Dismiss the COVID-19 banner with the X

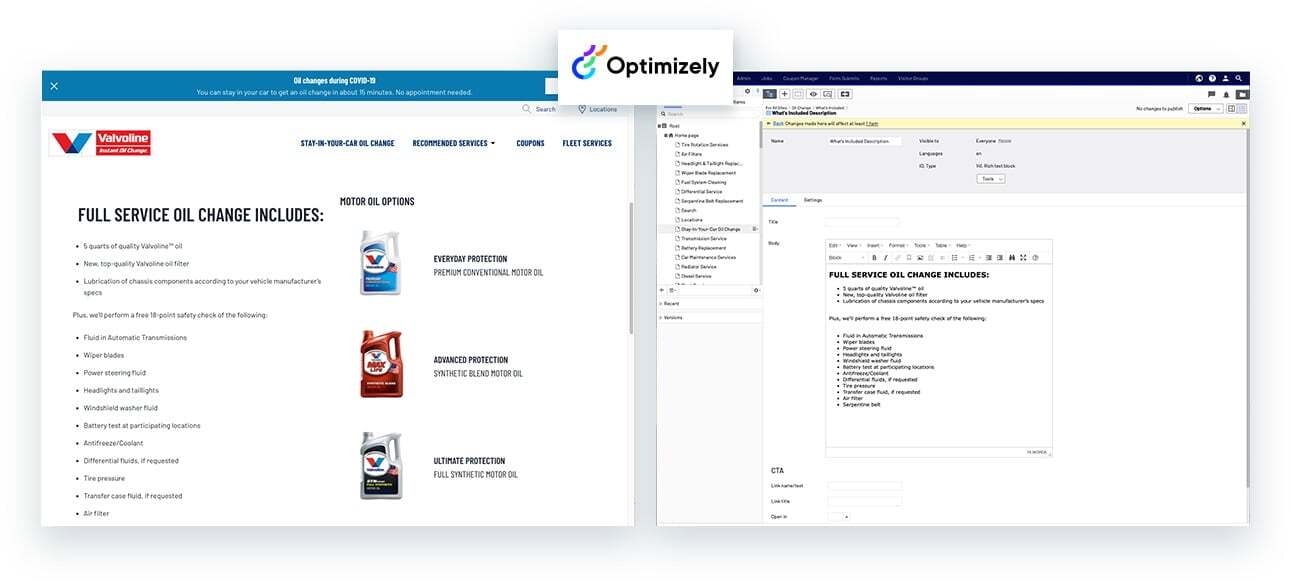pos(54,86)
